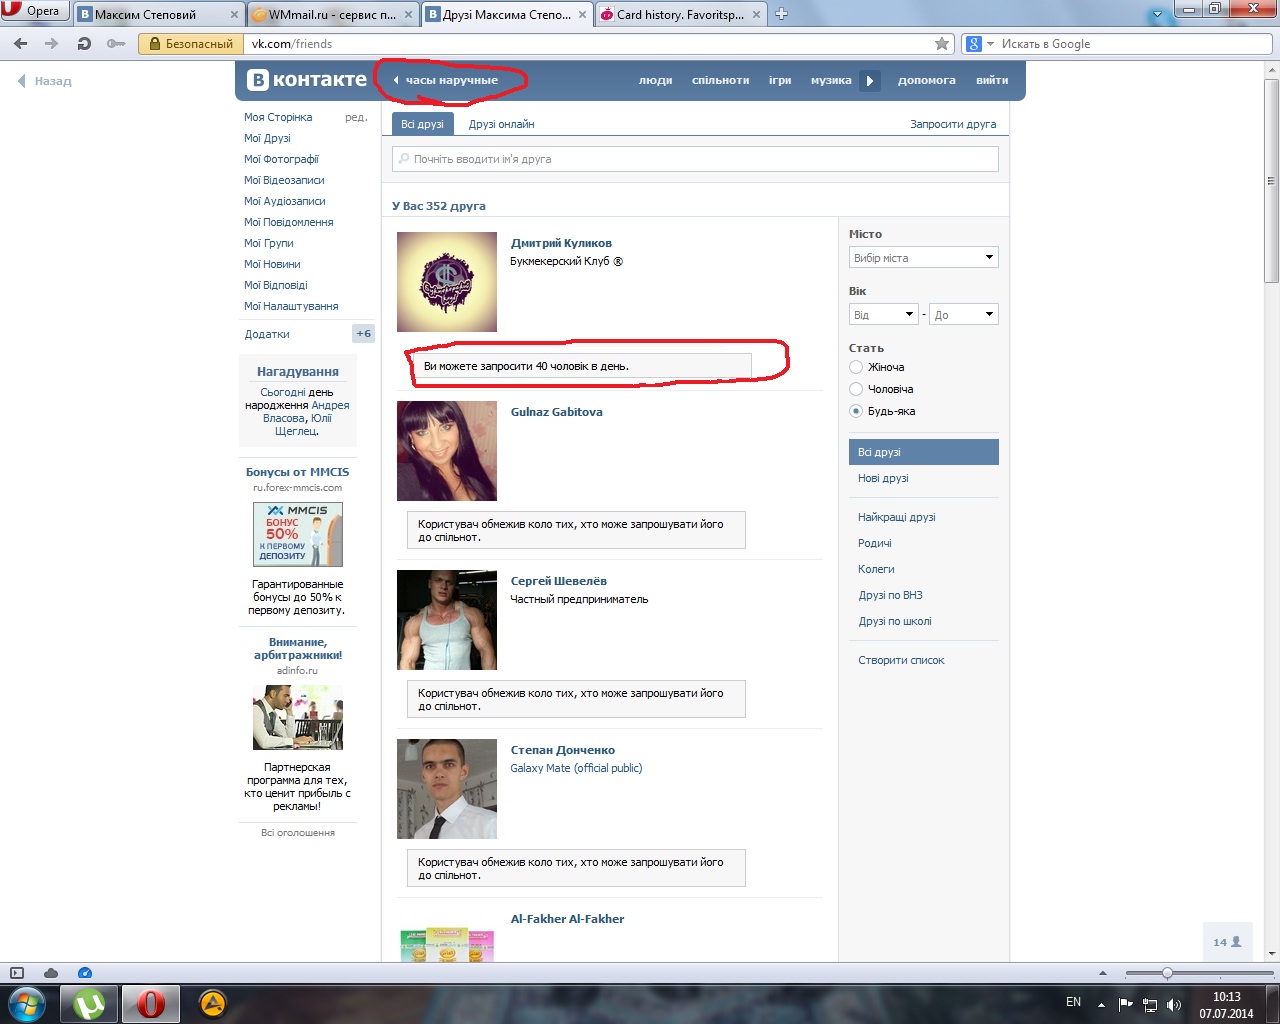
Task: Click the Opera panel toggle icon in status bar
Action: click(x=16, y=973)
